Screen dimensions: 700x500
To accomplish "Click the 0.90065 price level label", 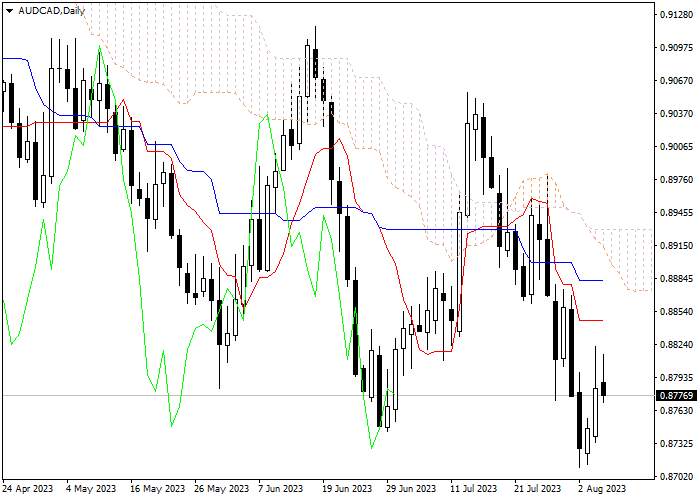I will coord(678,146).
